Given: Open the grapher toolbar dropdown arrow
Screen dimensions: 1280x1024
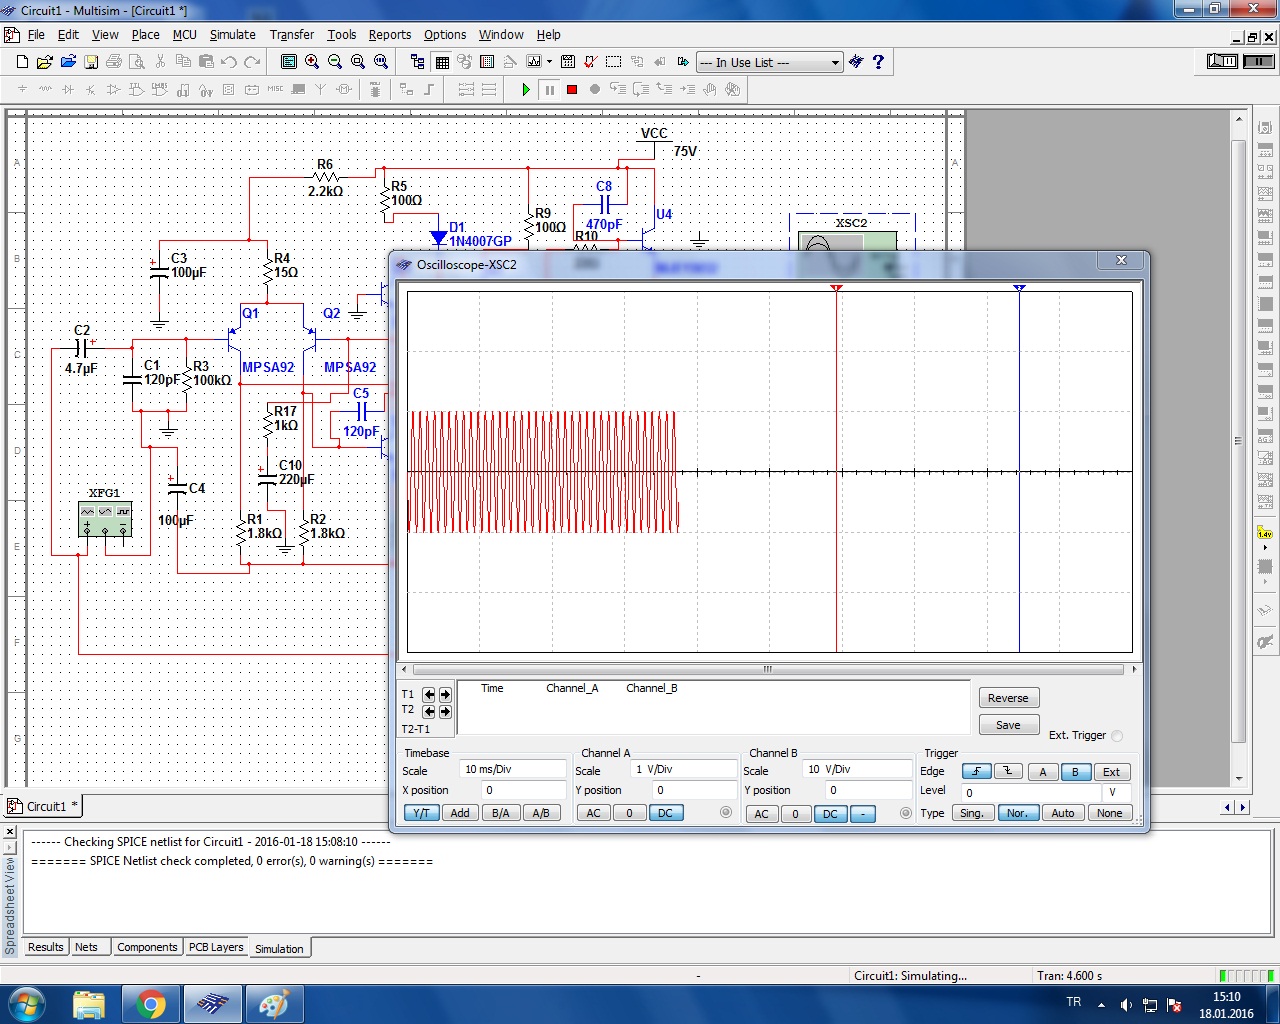Looking at the screenshot, I should coord(549,62).
